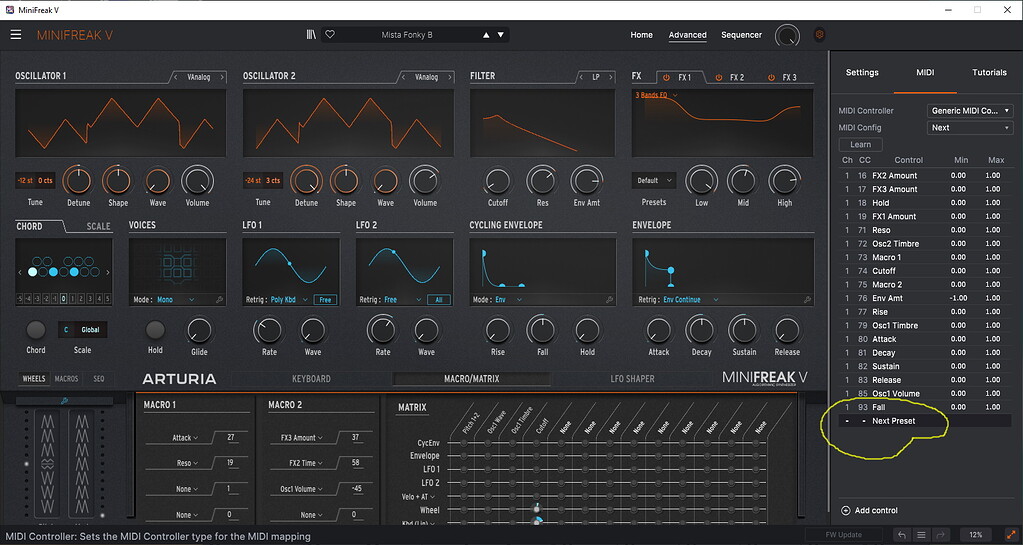The width and height of the screenshot is (1023, 545).
Task: Switch to the SCALE tab
Action: pos(99,226)
